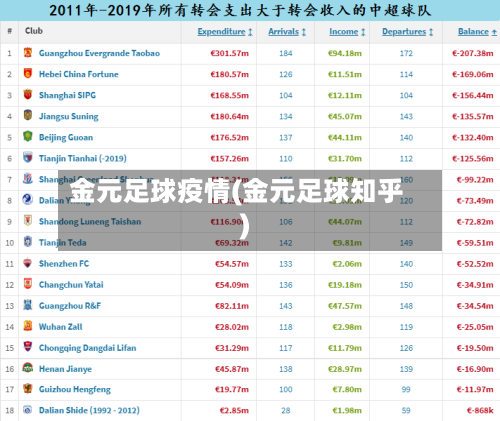This screenshot has width=500, height=421.
Task: Click Guangzhou Evergrande departures count 172
Action: tap(406, 53)
